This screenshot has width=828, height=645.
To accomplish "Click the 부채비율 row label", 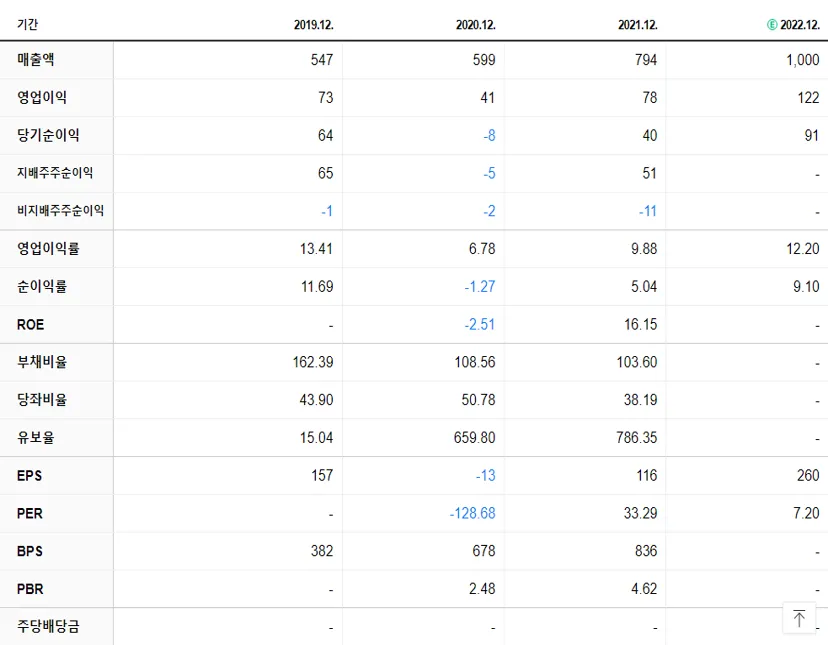I will (x=42, y=362).
